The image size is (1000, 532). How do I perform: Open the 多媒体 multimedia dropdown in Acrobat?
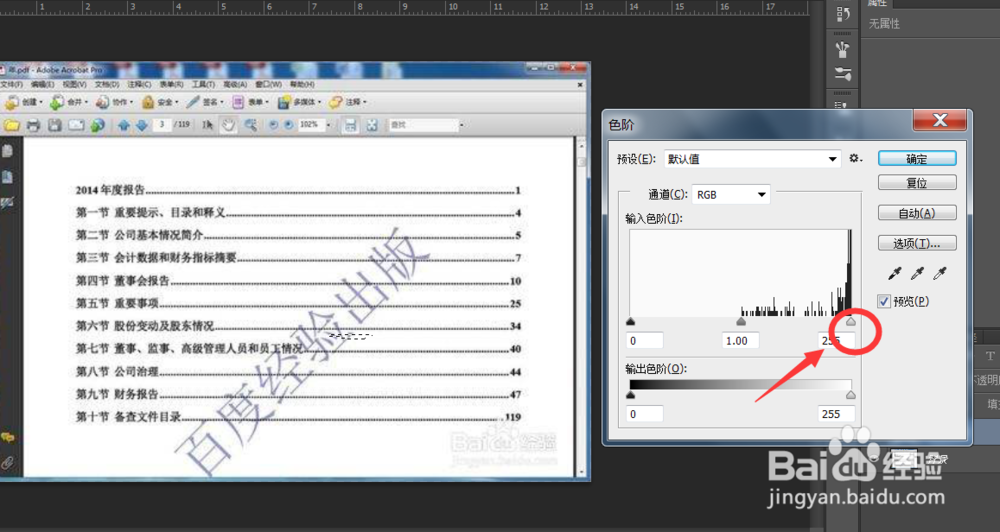[x=300, y=102]
